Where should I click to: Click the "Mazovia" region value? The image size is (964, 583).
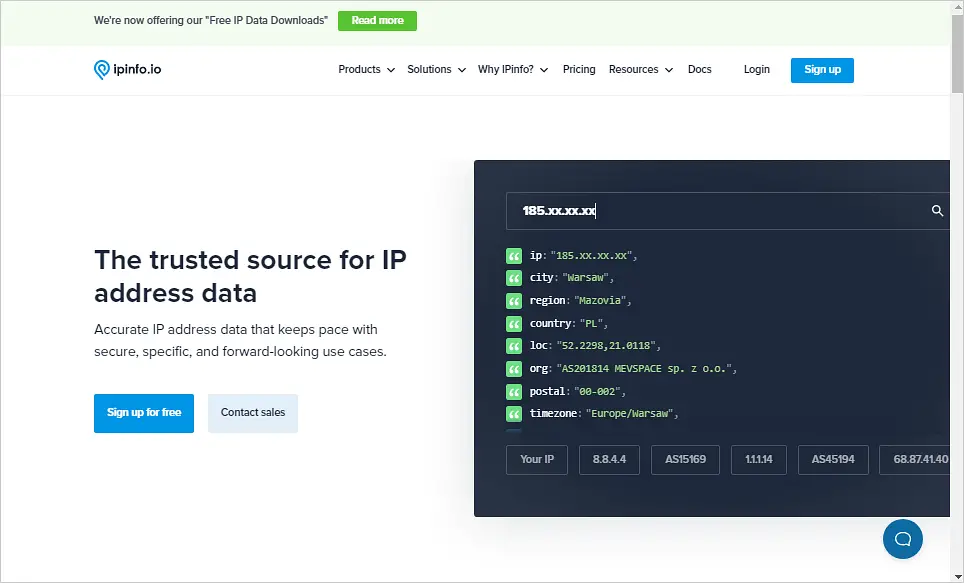pos(600,301)
